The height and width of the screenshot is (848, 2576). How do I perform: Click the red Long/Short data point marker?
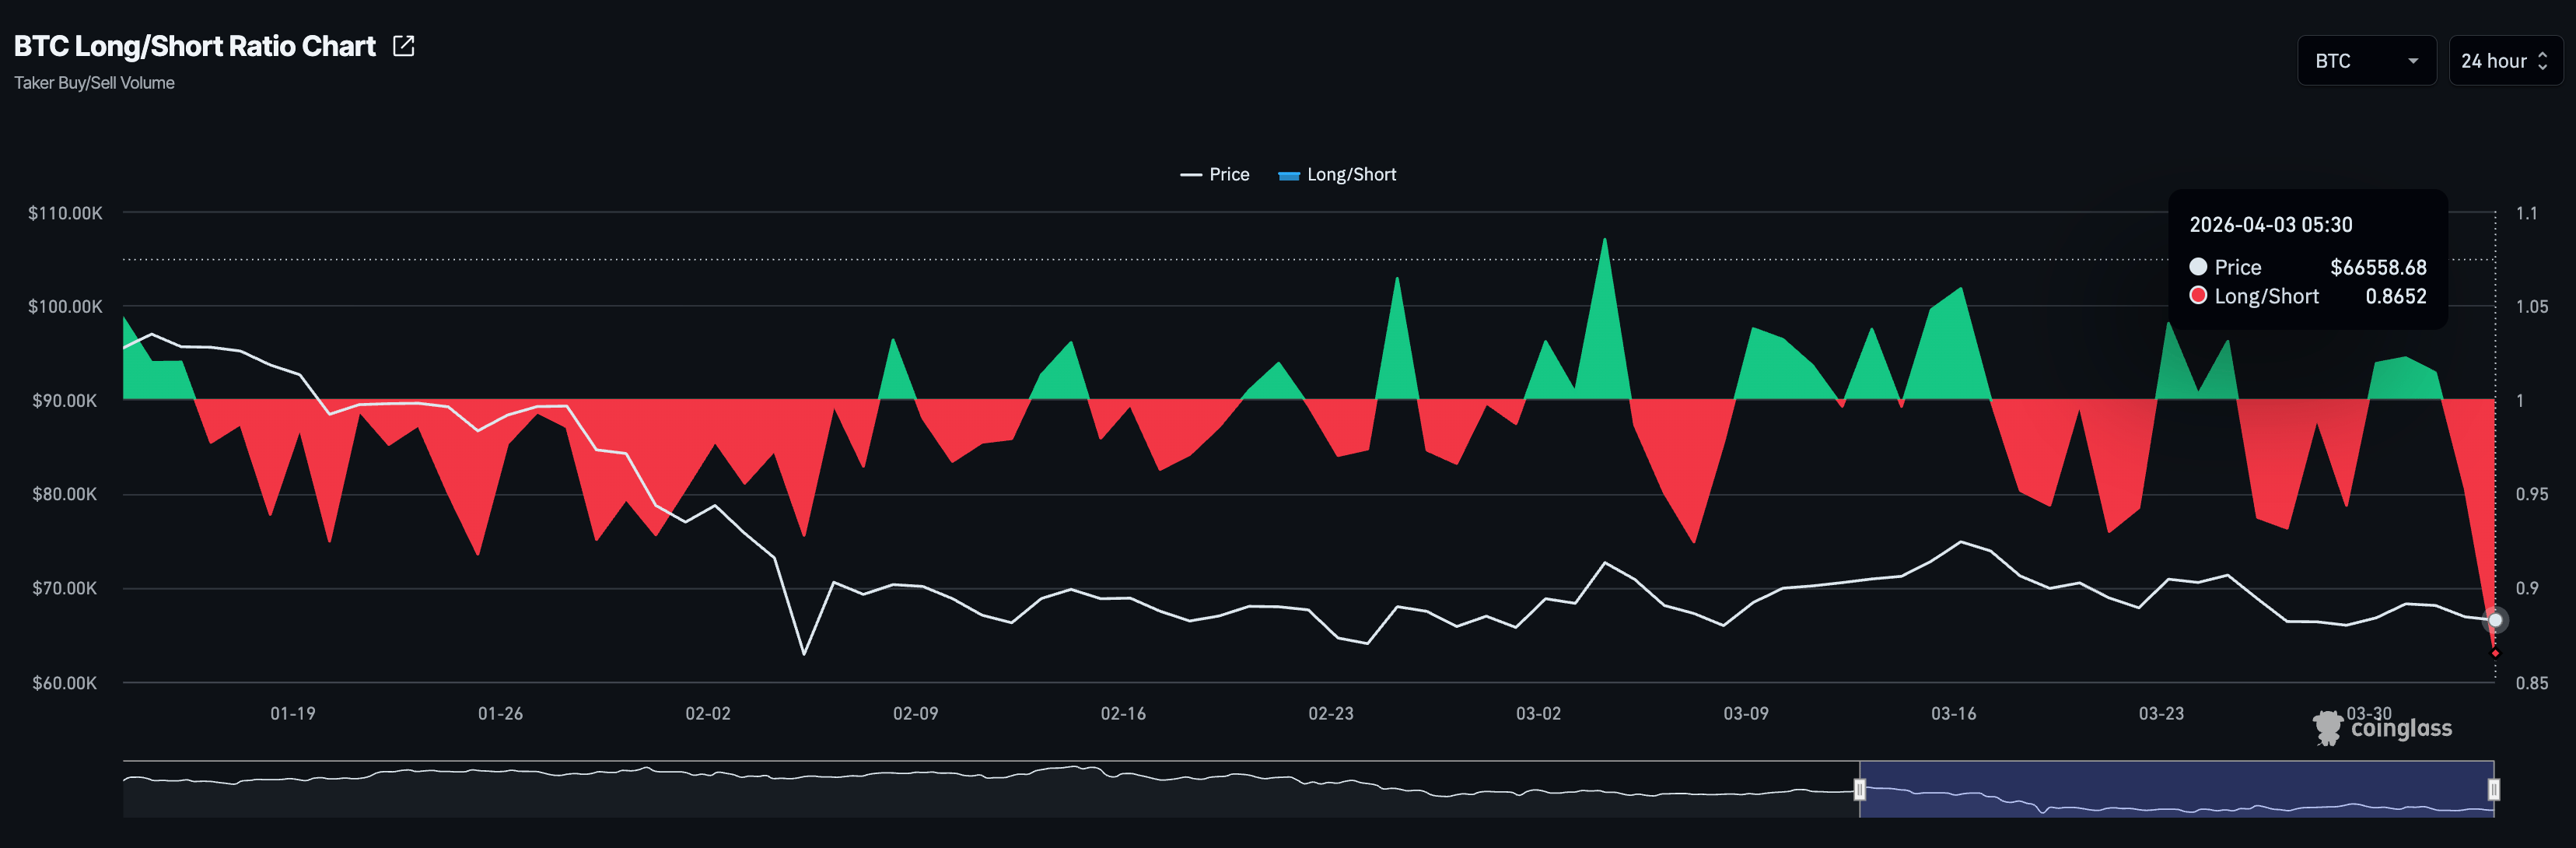coord(2495,653)
